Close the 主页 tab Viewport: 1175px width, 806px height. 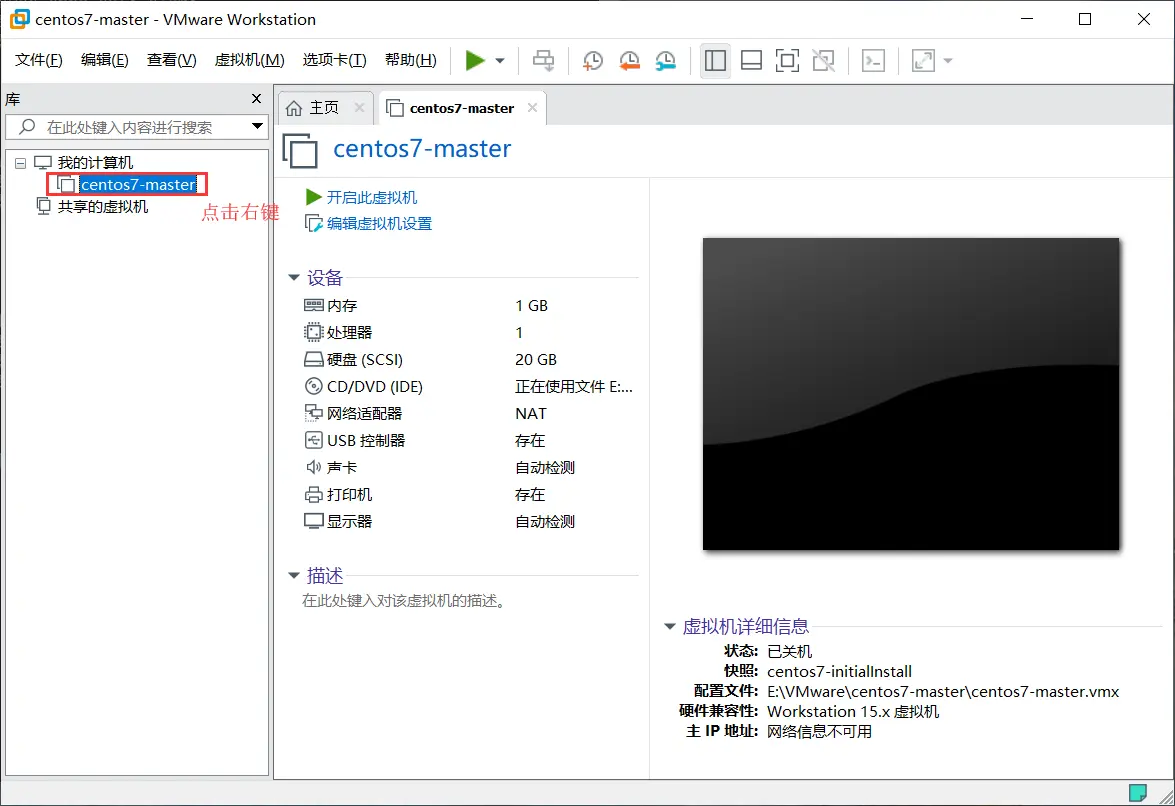tap(359, 108)
